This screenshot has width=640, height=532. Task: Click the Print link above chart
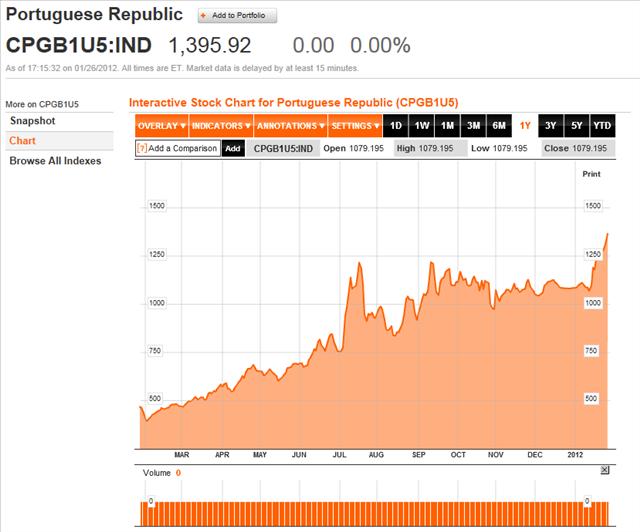[x=591, y=174]
